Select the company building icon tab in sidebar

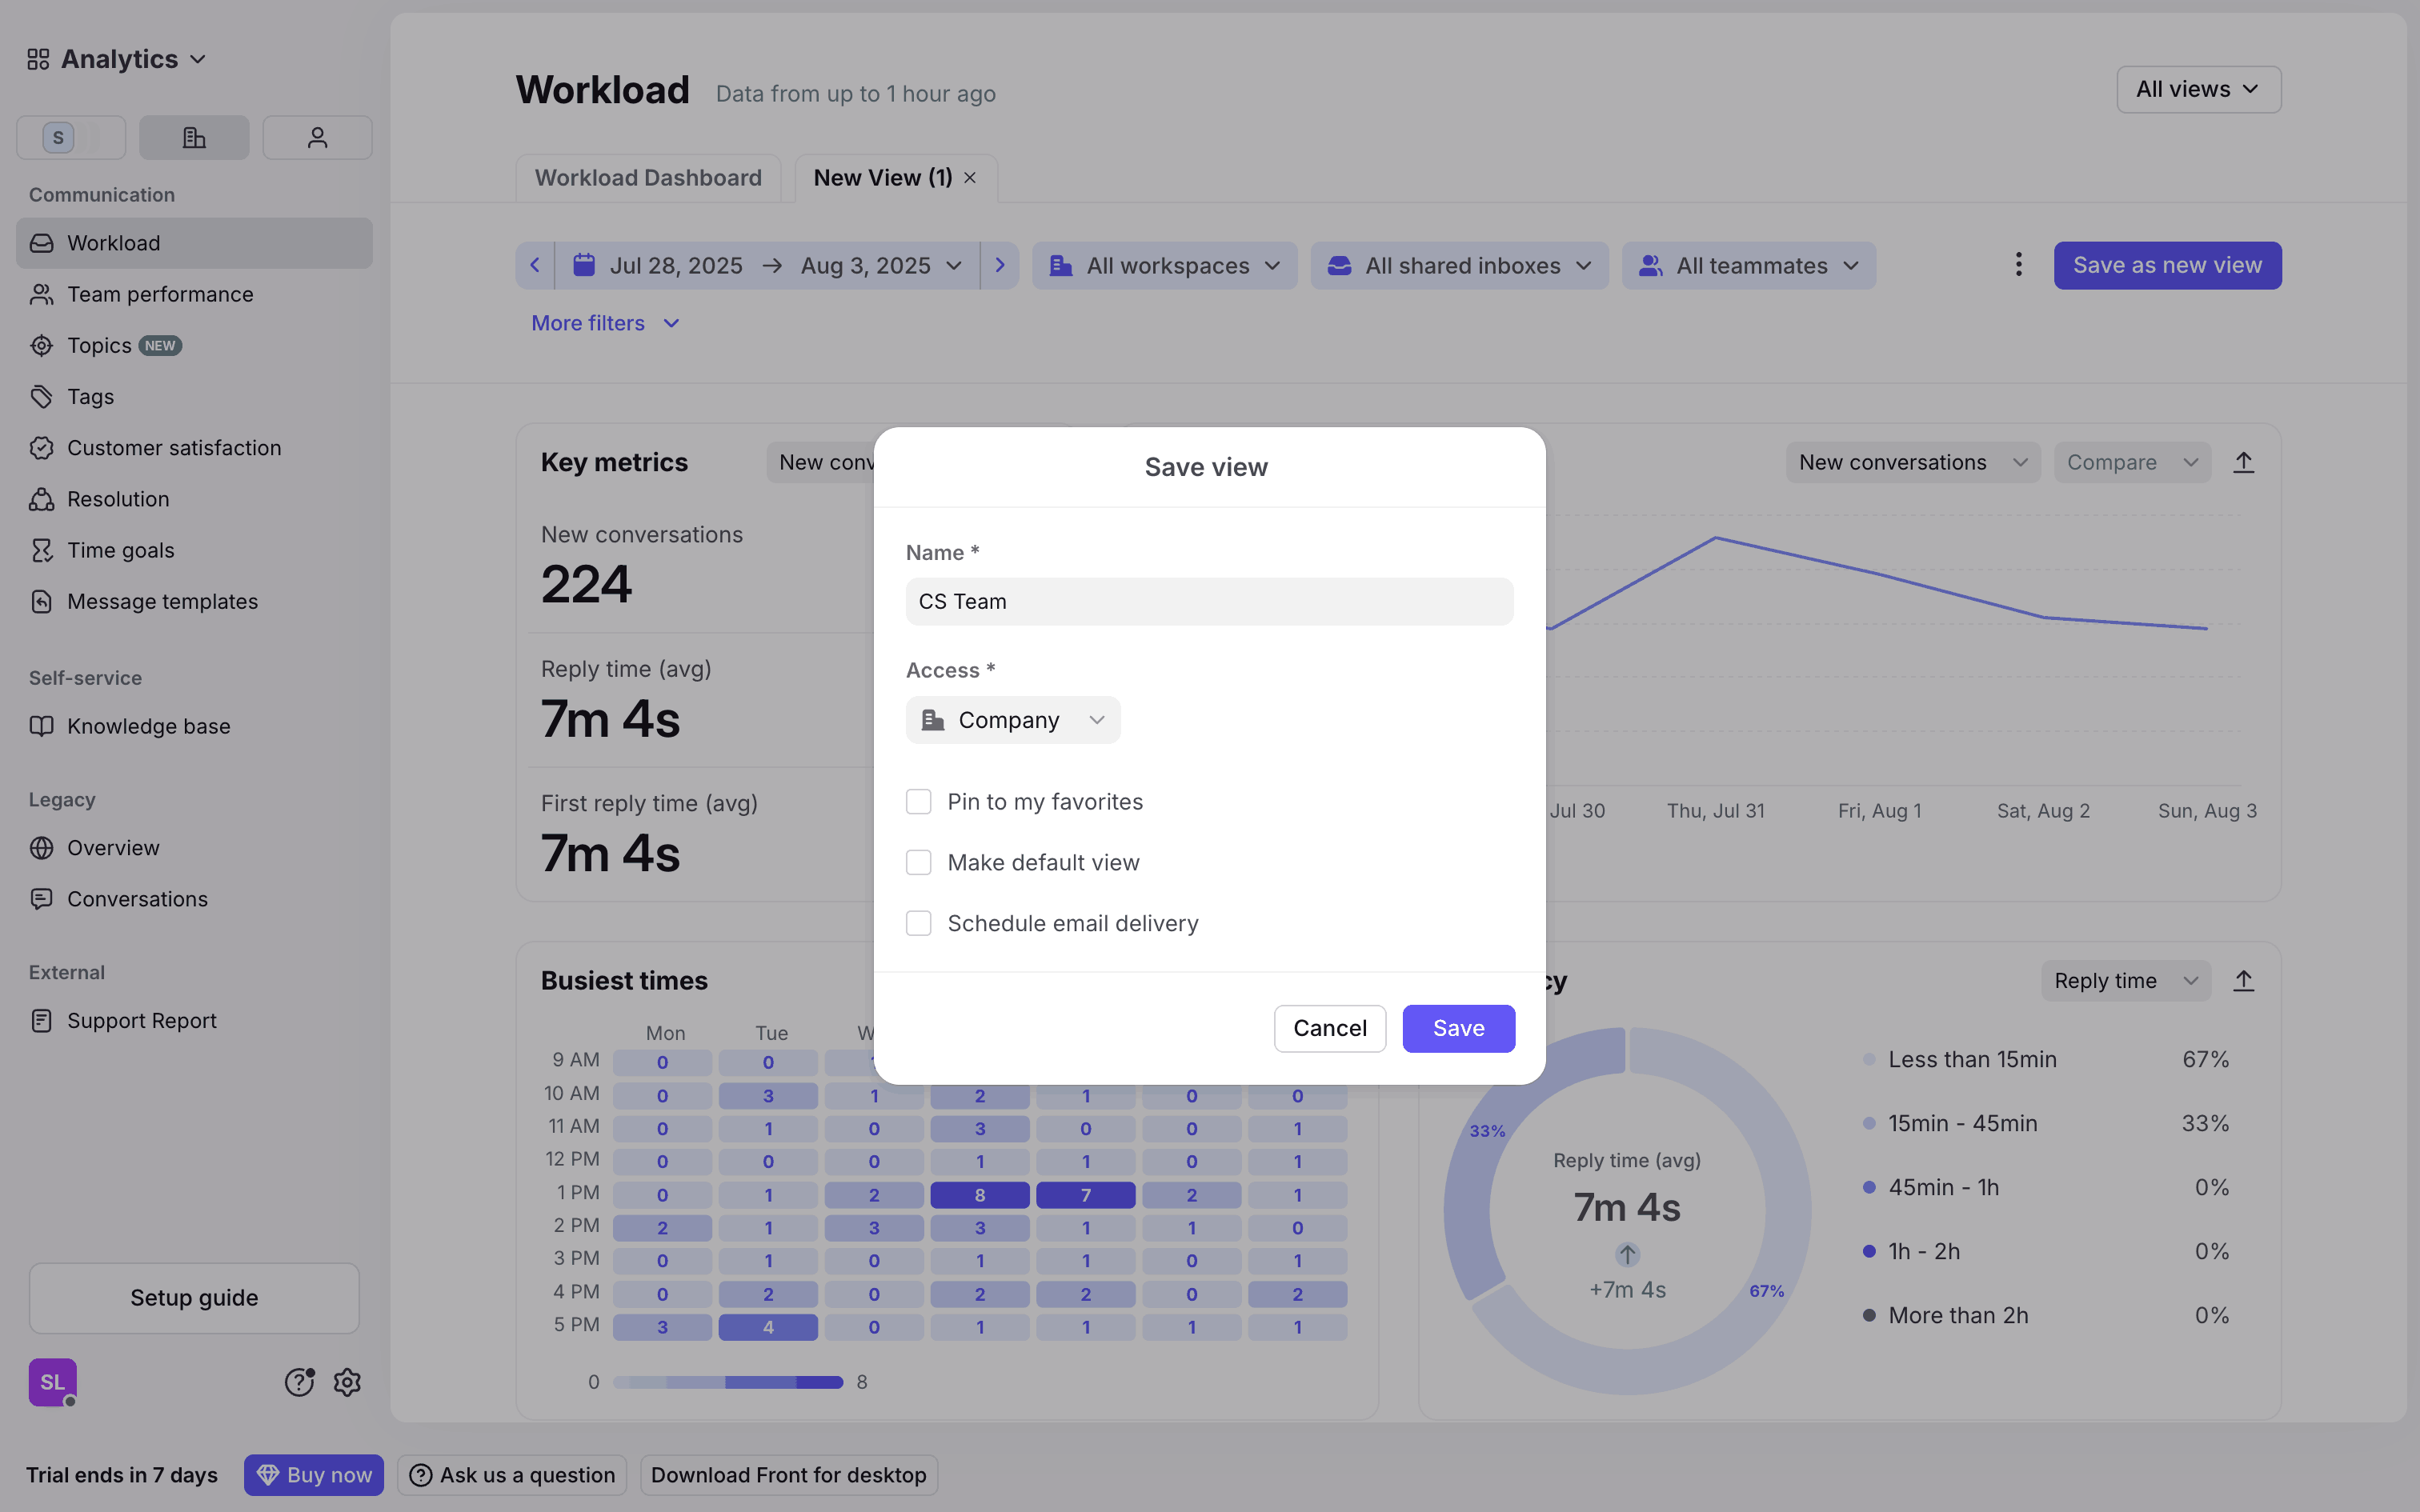[194, 138]
